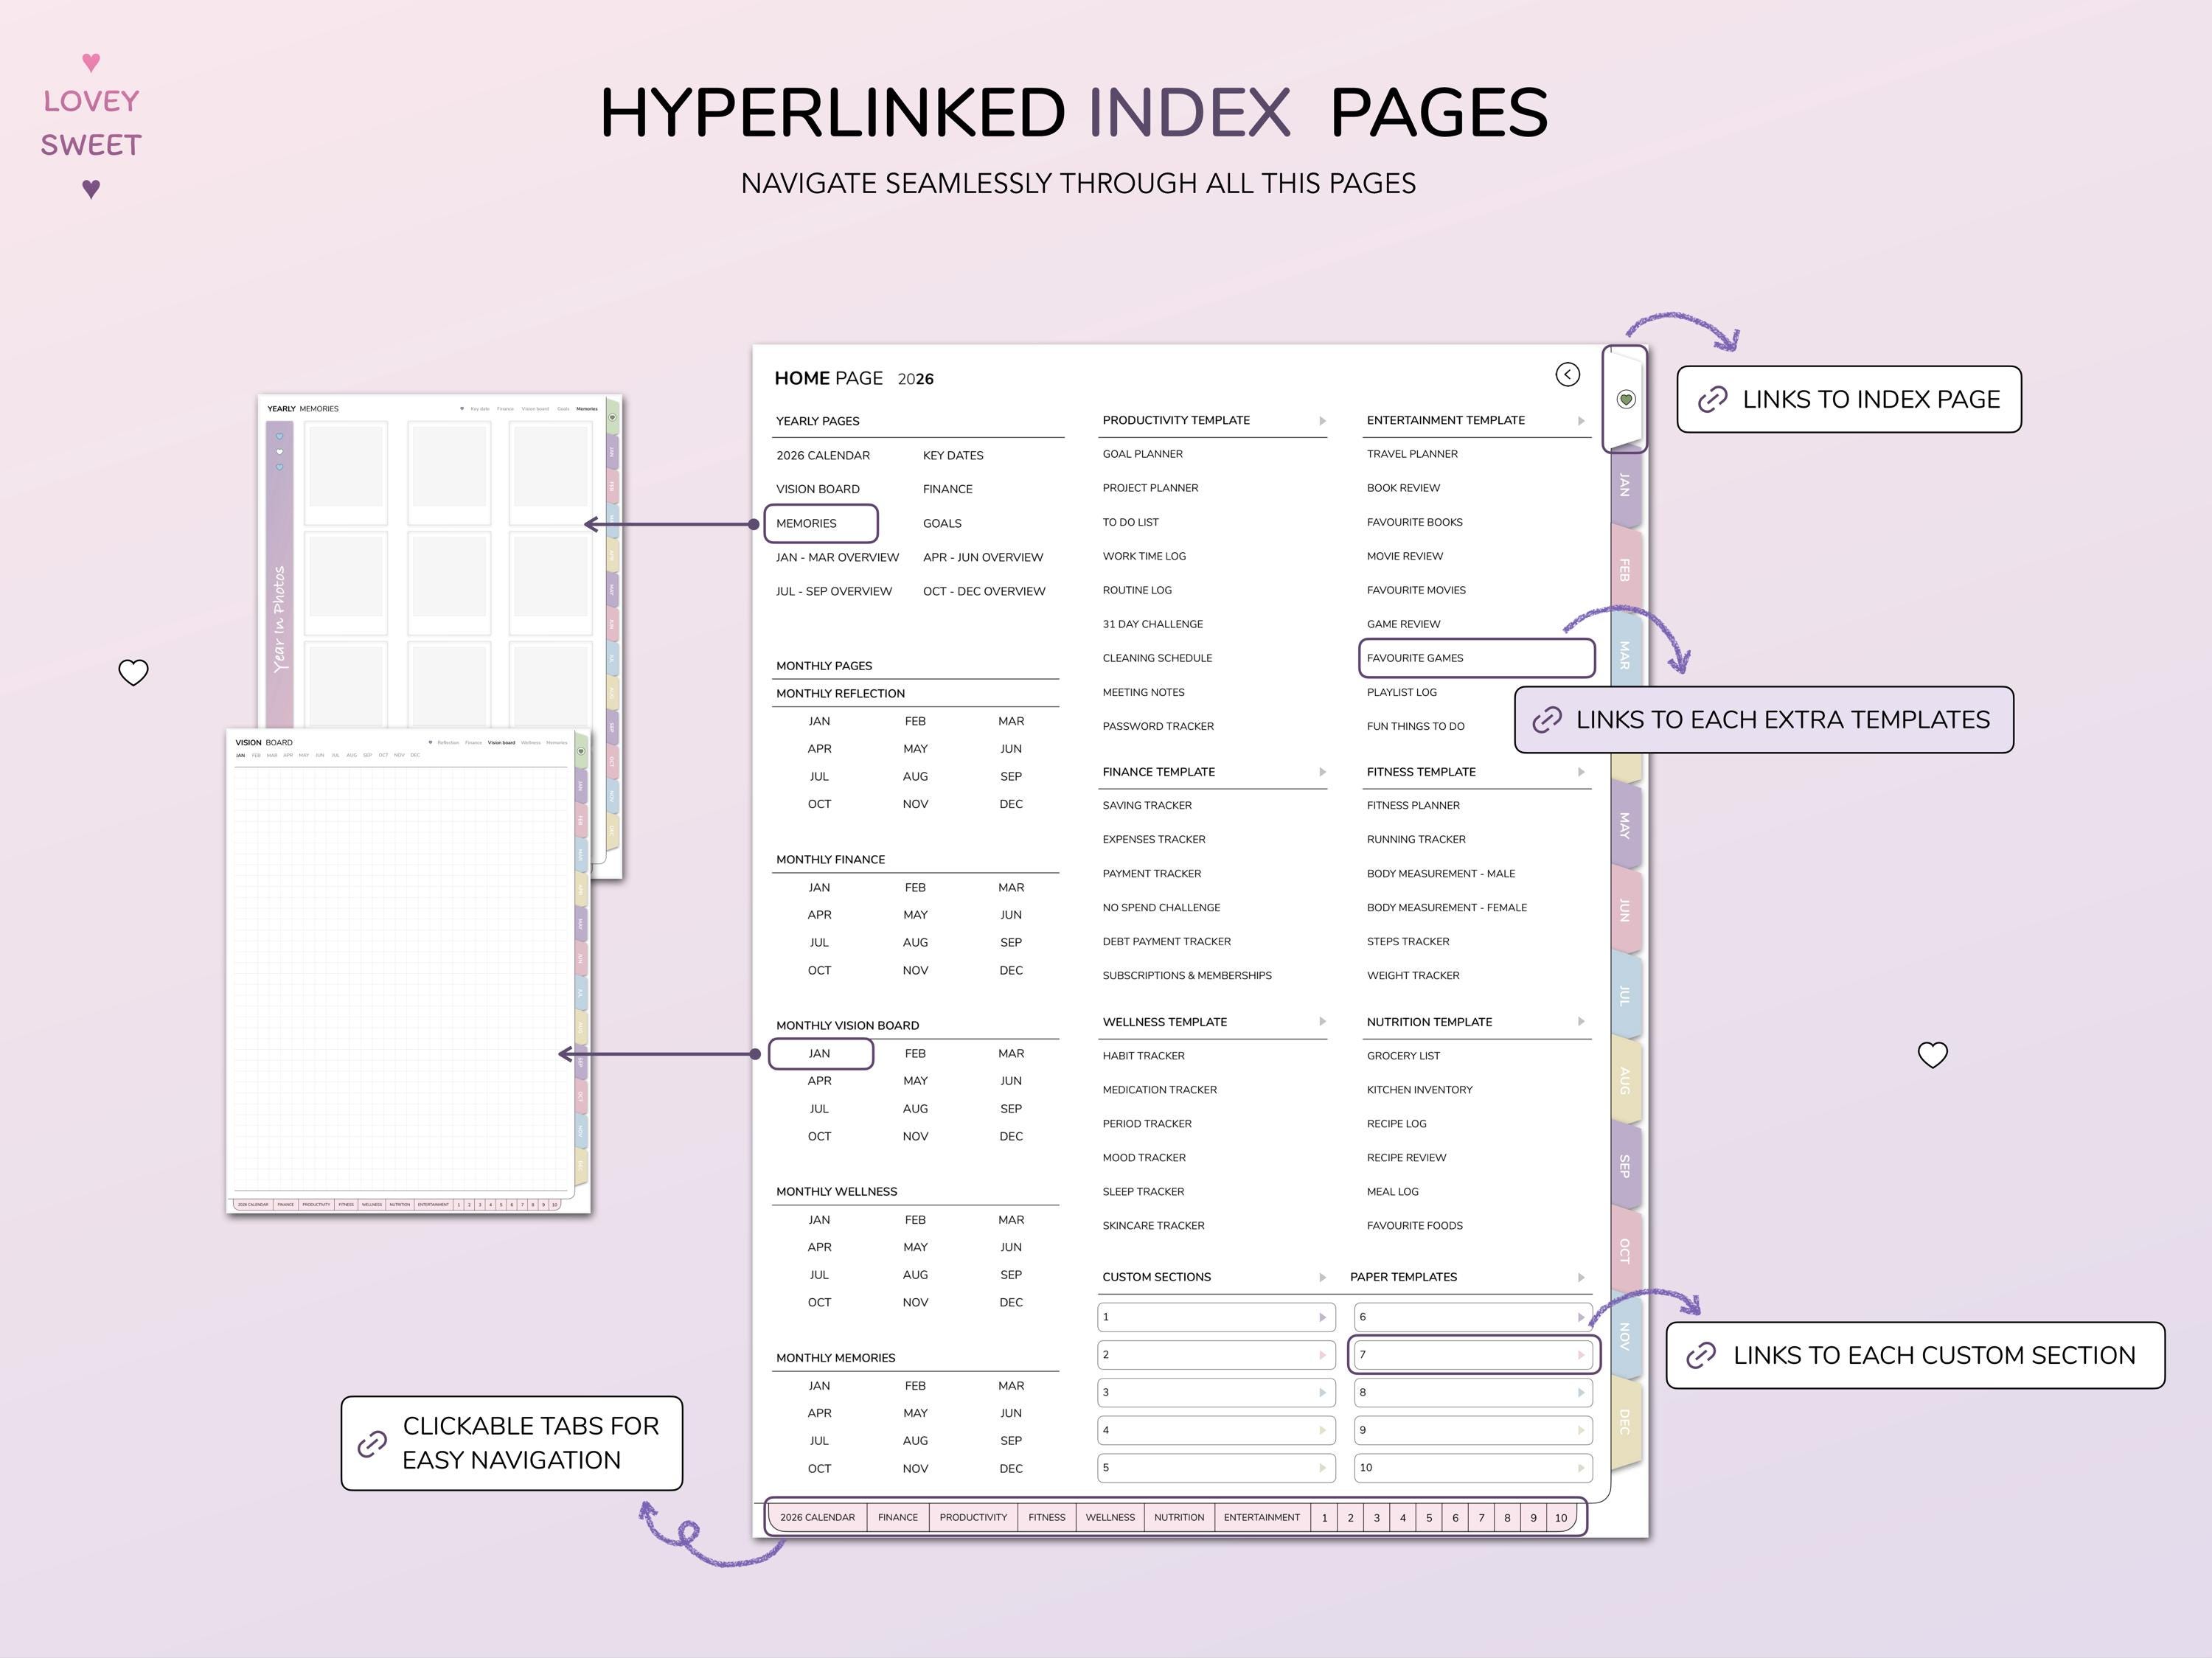Screen dimensions: 2212x1658
Task: Open custom section 5 arrow
Action: pyautogui.click(x=1322, y=1468)
